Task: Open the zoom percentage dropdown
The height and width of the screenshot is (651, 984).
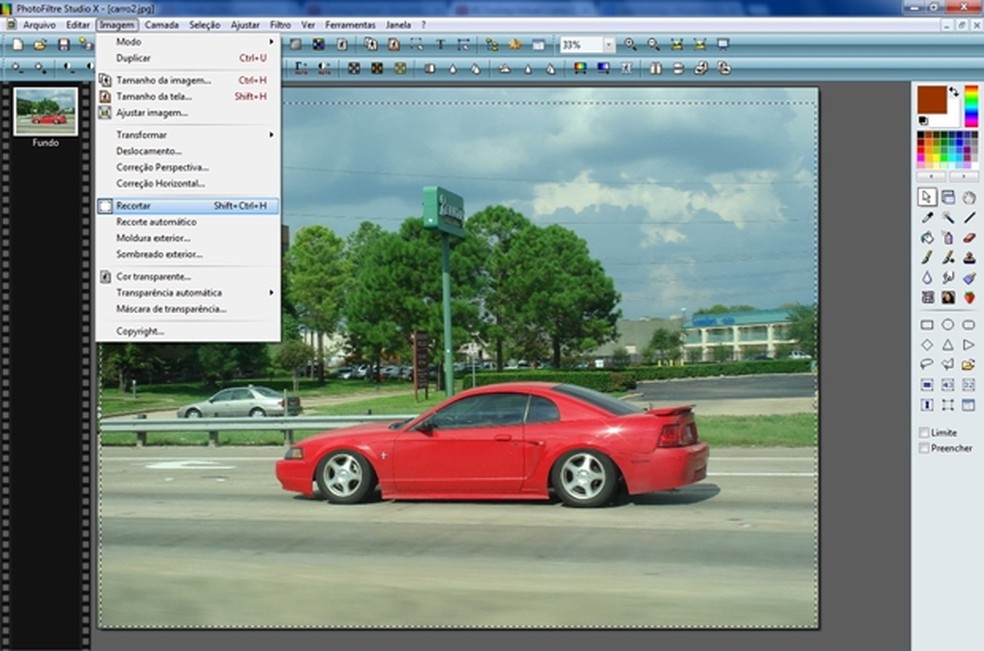Action: pyautogui.click(x=608, y=45)
